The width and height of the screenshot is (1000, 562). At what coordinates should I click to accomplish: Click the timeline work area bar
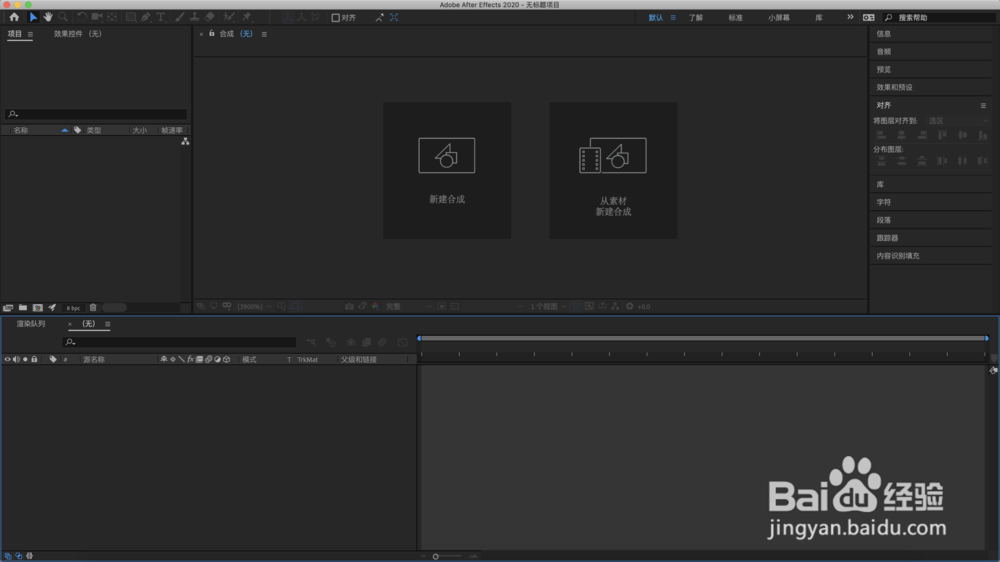point(703,338)
